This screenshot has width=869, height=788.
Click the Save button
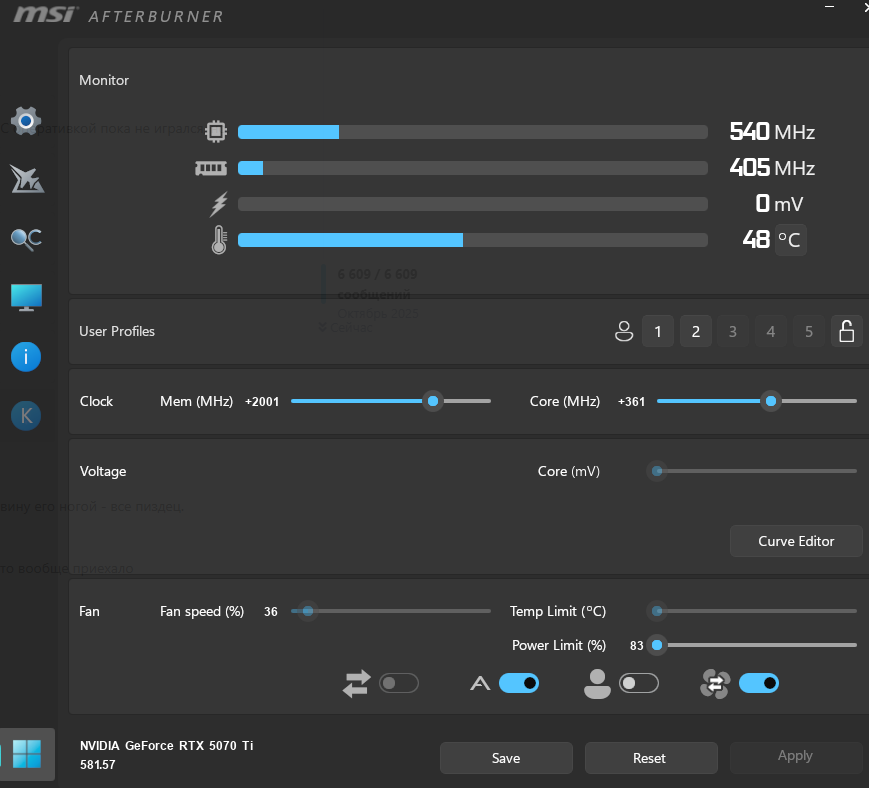(506, 758)
